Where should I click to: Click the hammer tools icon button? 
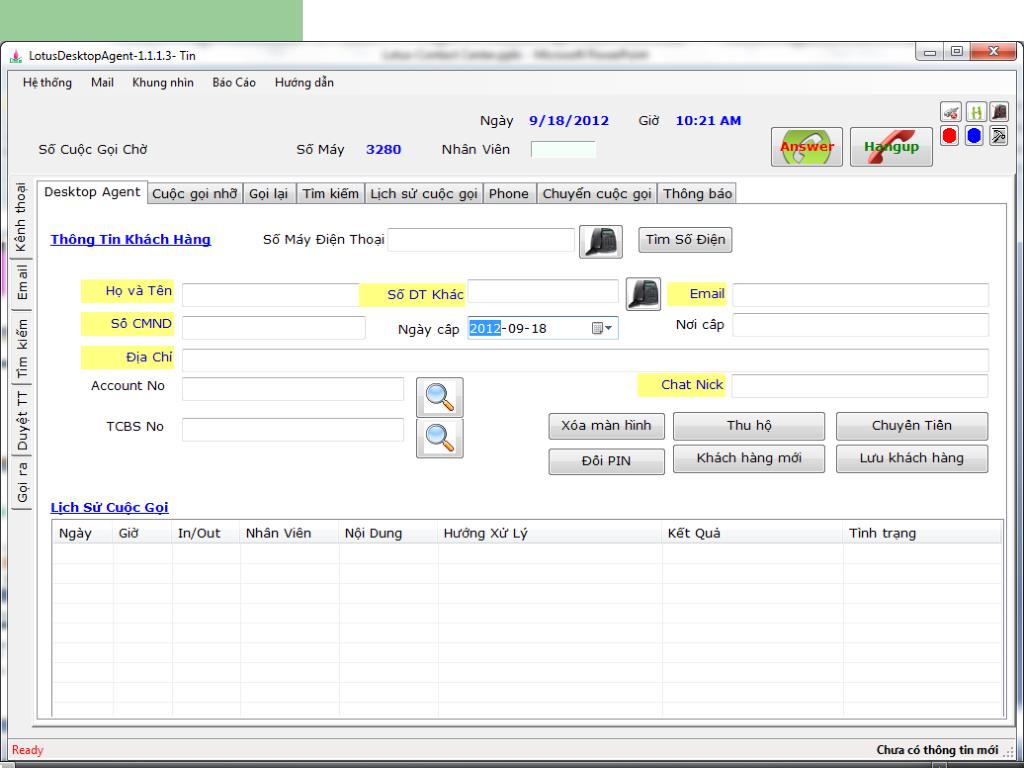(x=998, y=136)
